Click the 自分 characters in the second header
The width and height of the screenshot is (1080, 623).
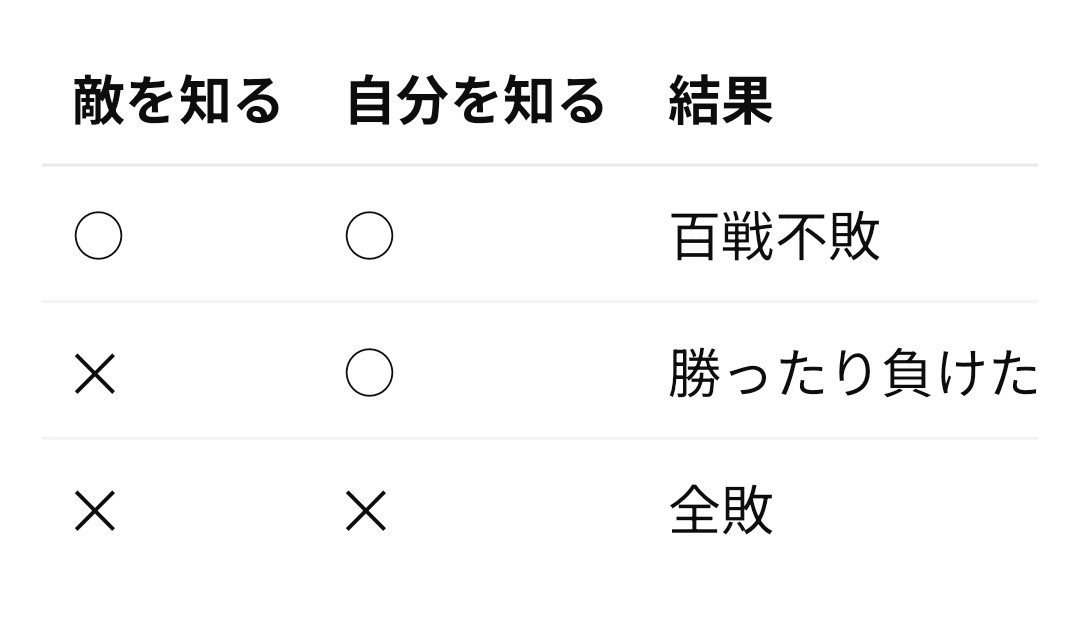tap(395, 102)
